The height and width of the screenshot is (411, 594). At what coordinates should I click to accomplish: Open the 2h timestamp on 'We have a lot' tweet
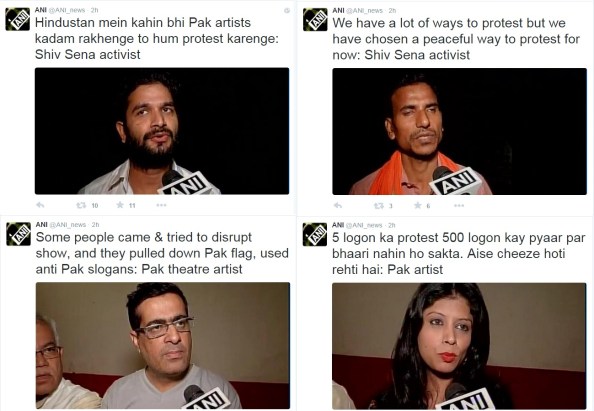pyautogui.click(x=392, y=10)
